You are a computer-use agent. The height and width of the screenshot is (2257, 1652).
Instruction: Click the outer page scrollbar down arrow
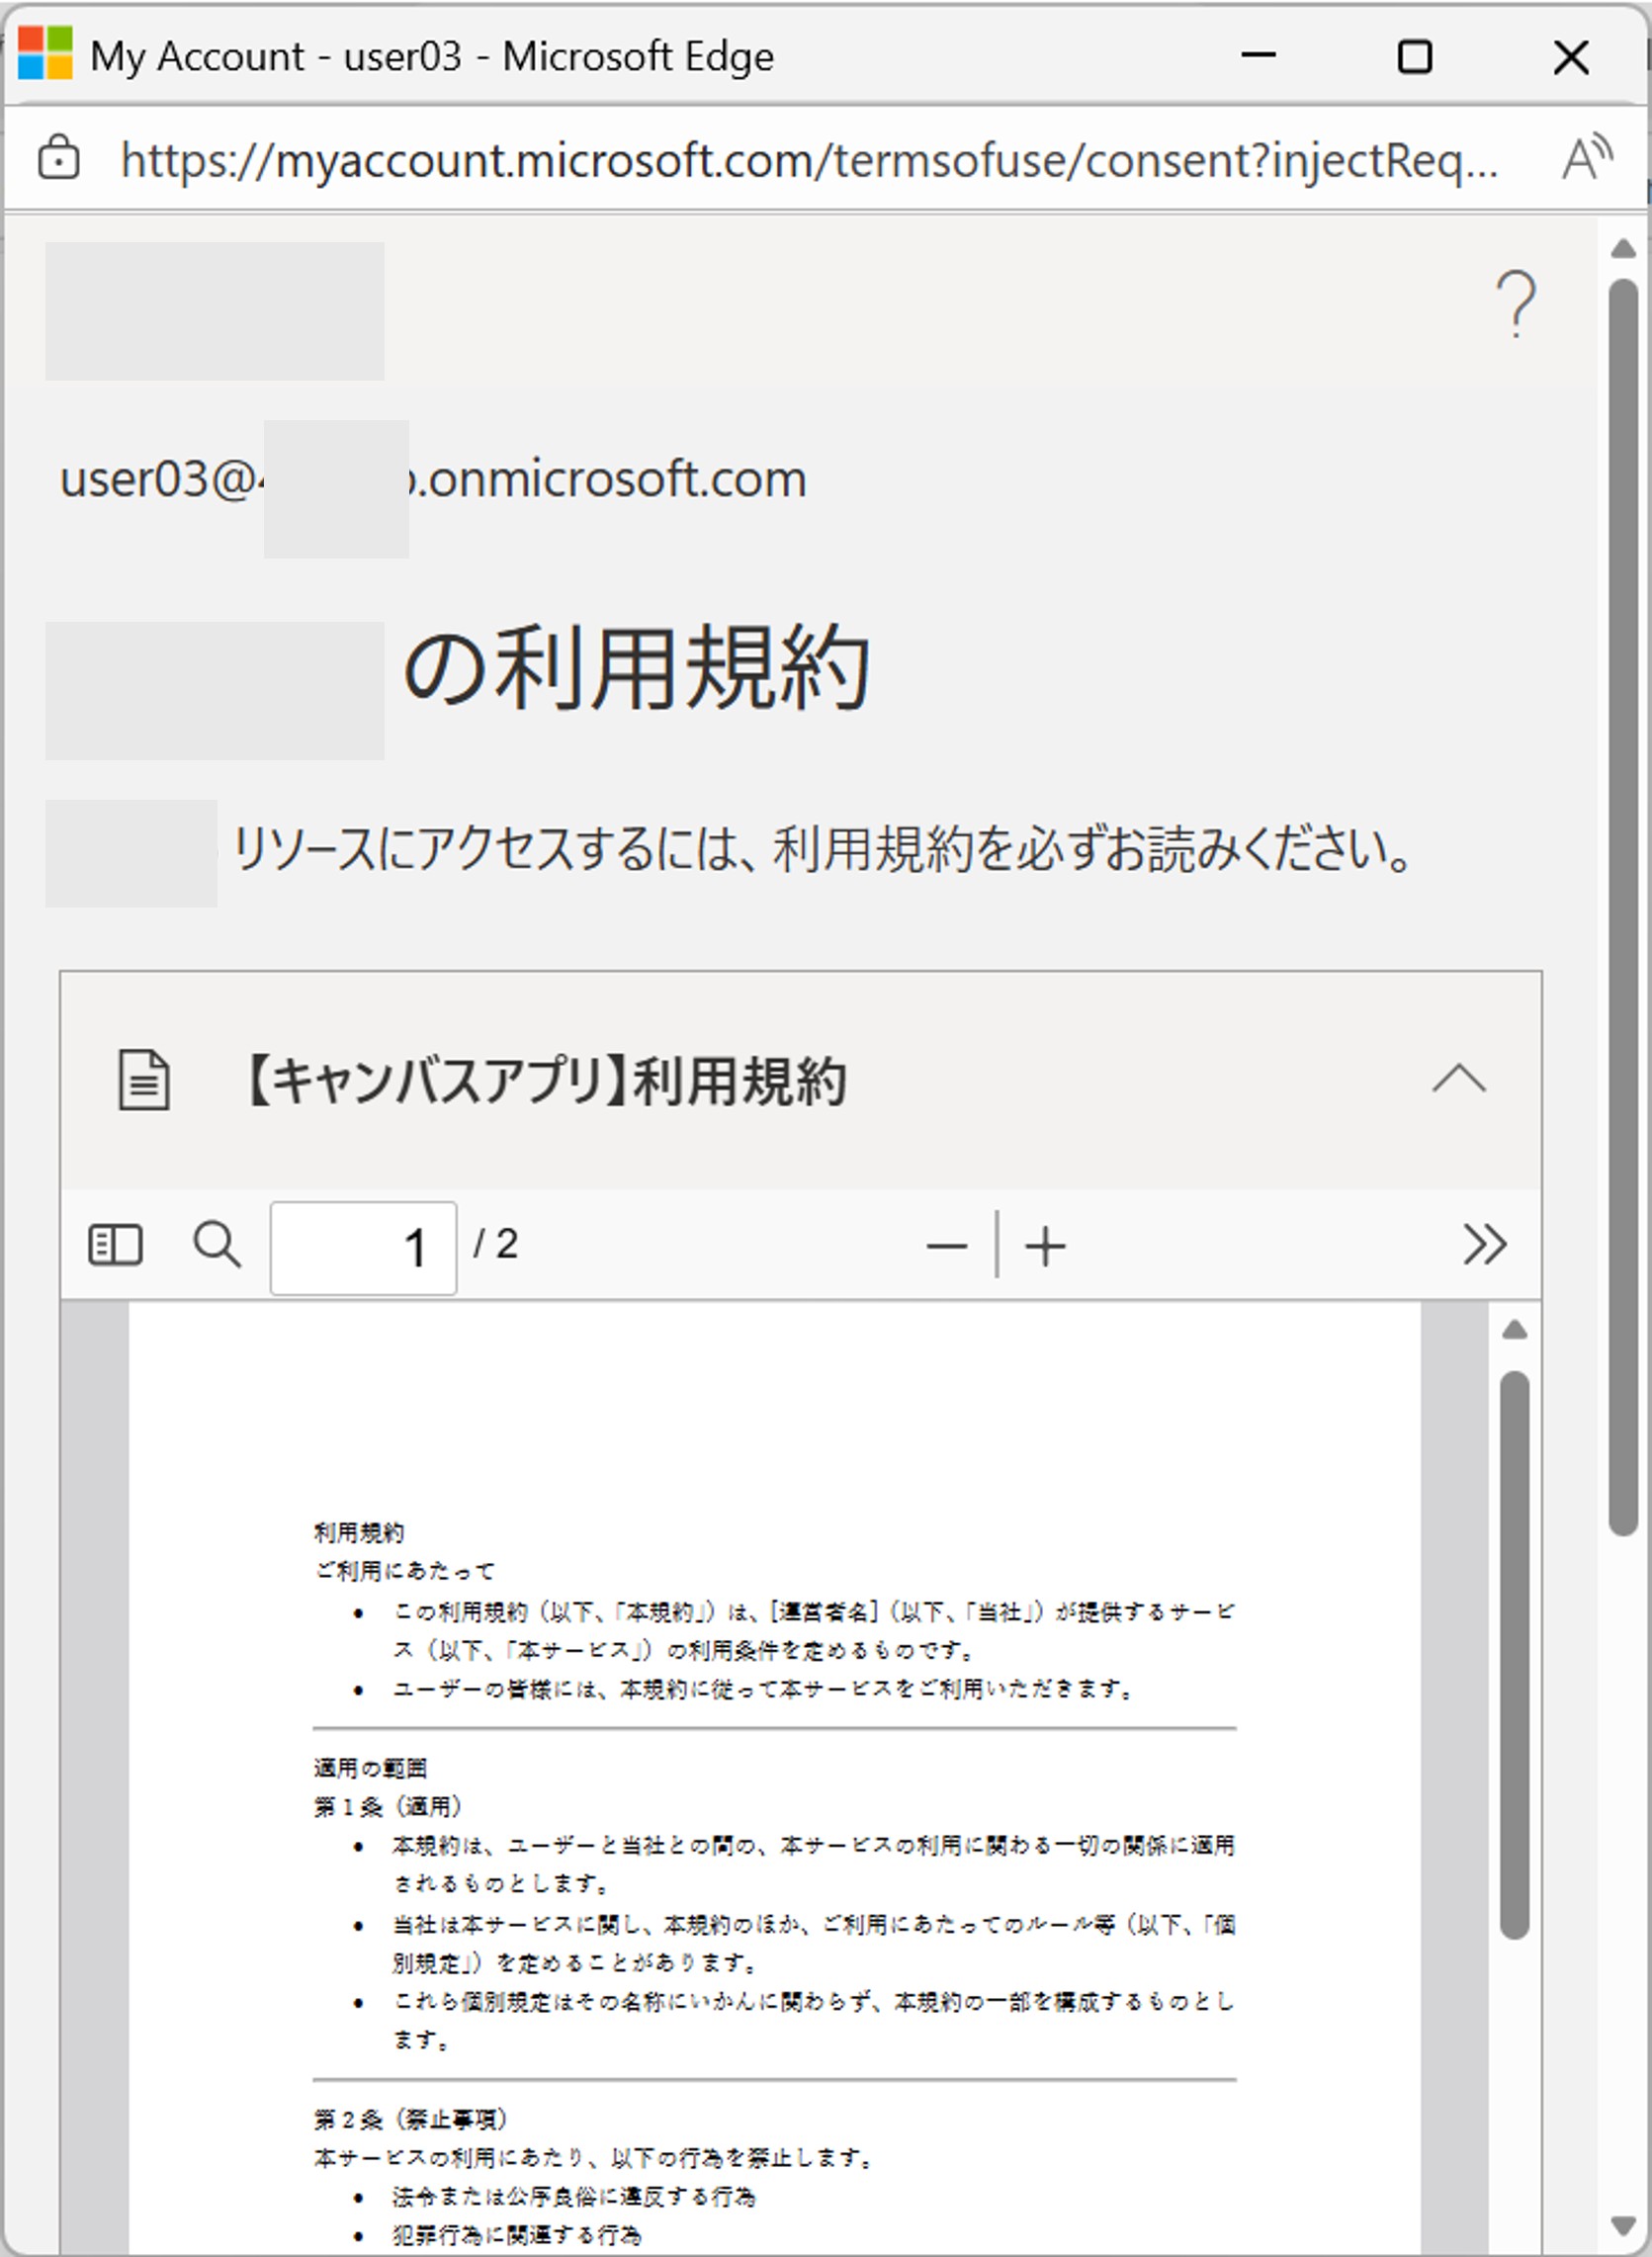coord(1624,2226)
